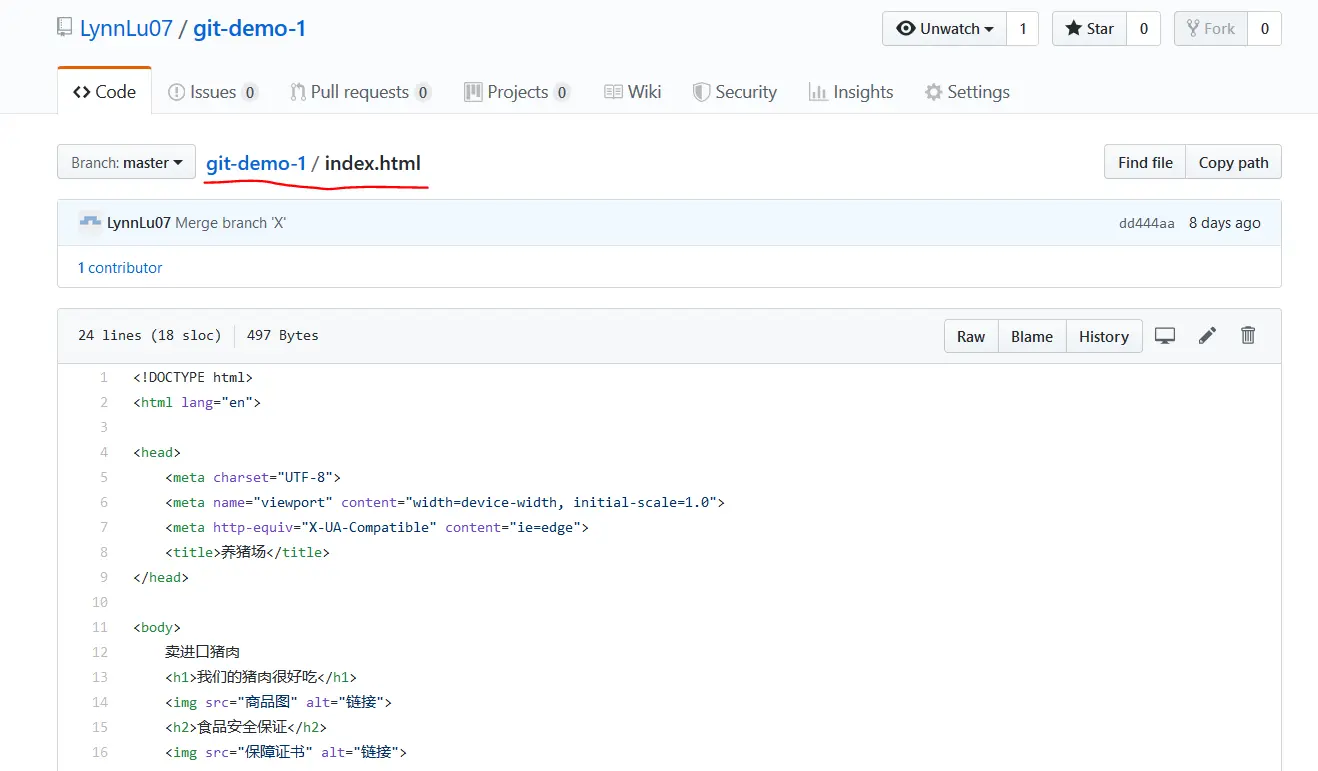Expand the Branch: master selector

click(x=126, y=163)
